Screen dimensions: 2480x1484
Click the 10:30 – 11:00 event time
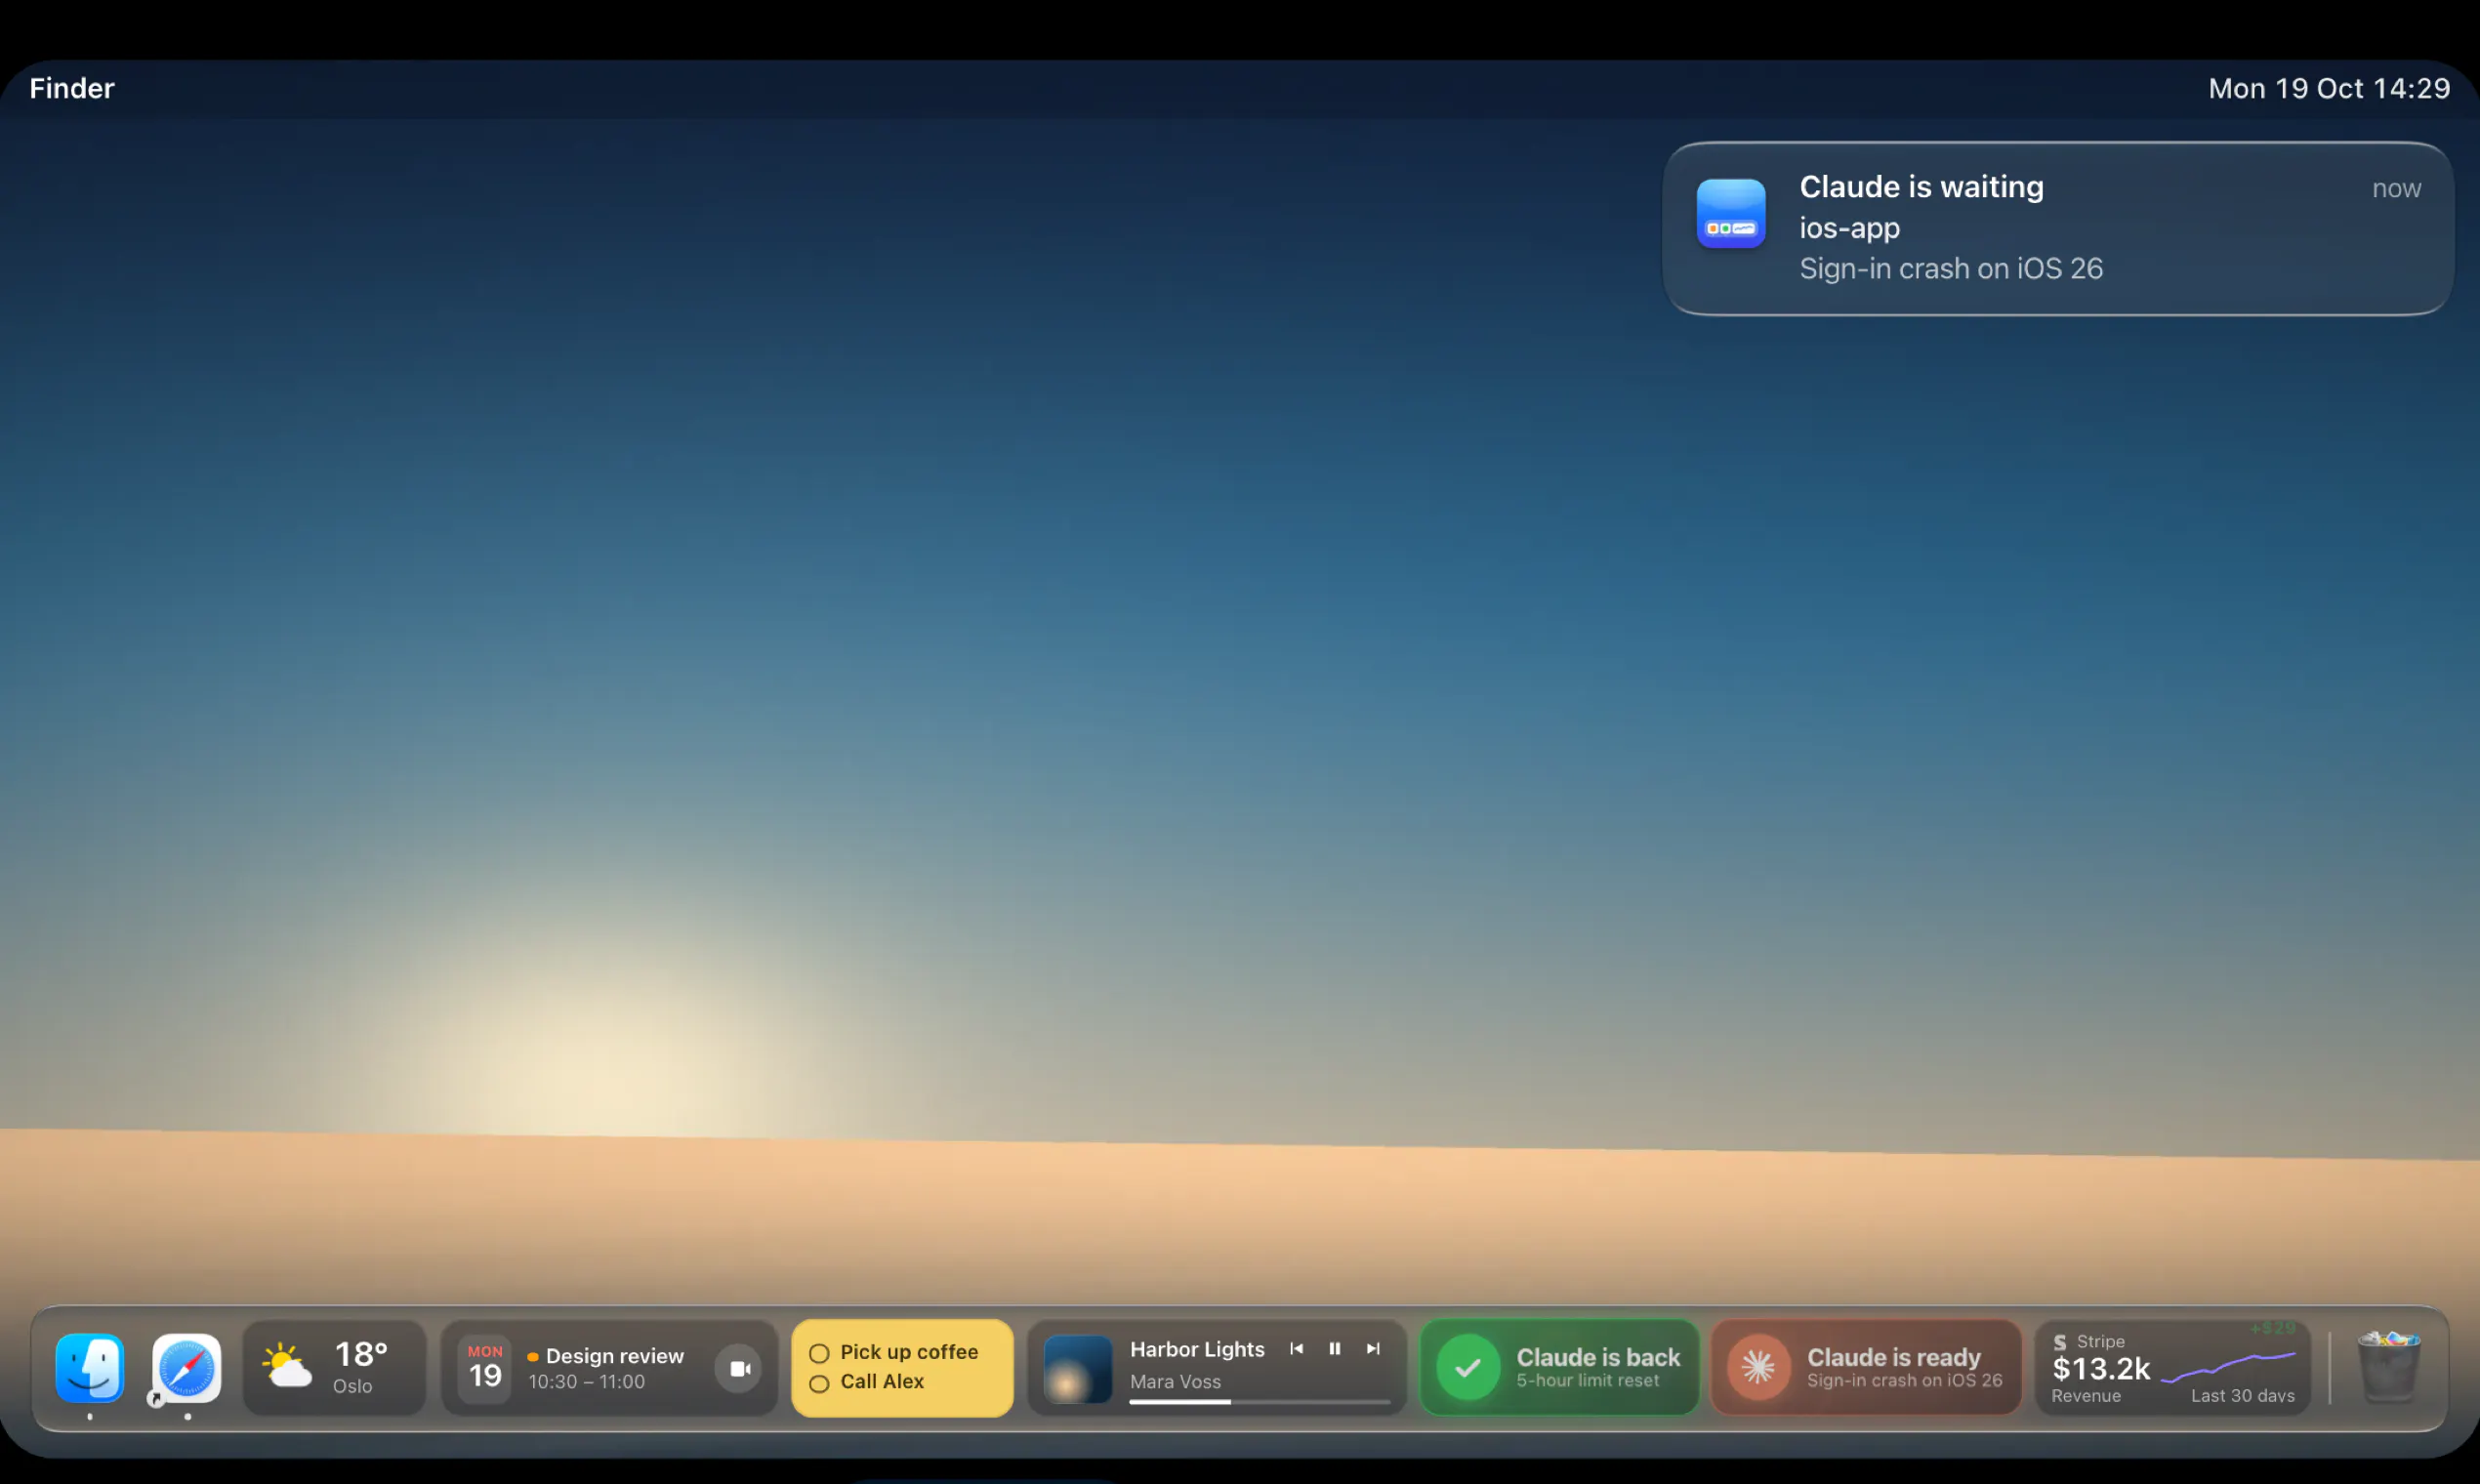[x=587, y=1382]
